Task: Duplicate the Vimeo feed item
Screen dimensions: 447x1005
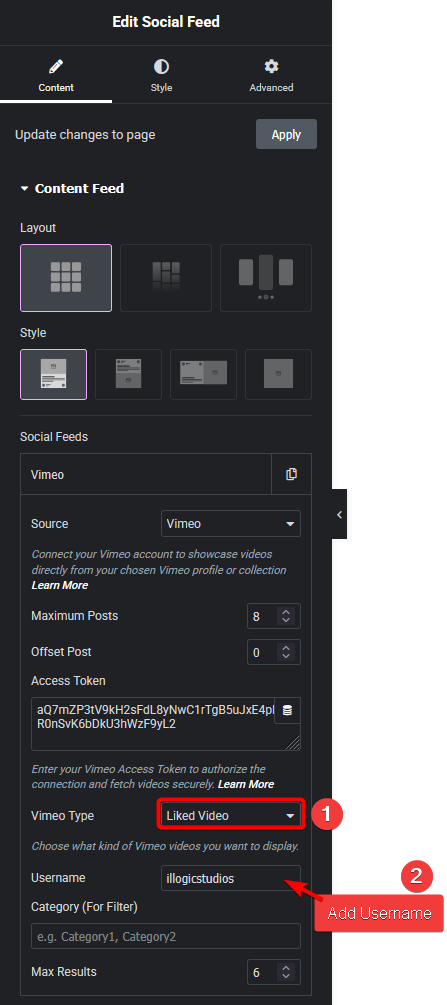Action: [291, 475]
